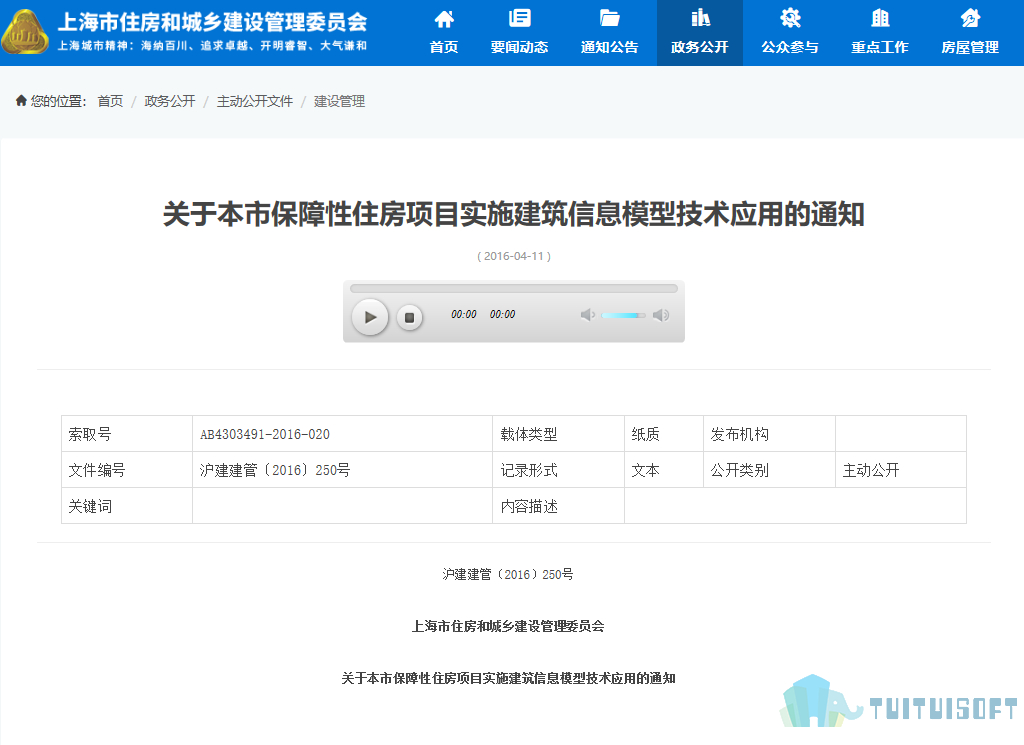Click body text 沪建建管（2016）250号 below table

507,574
